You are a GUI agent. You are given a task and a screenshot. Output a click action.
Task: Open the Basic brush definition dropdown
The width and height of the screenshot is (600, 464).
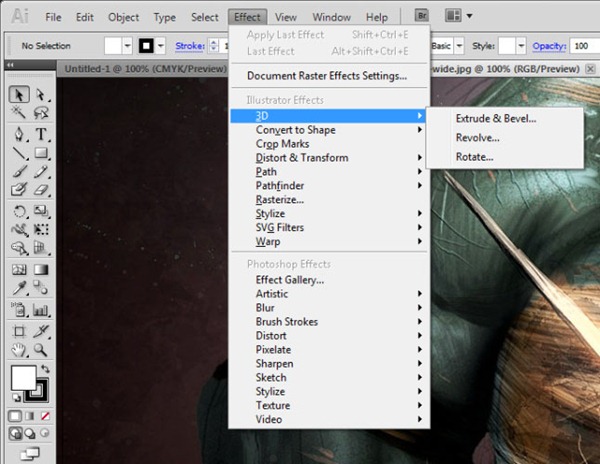[x=459, y=46]
